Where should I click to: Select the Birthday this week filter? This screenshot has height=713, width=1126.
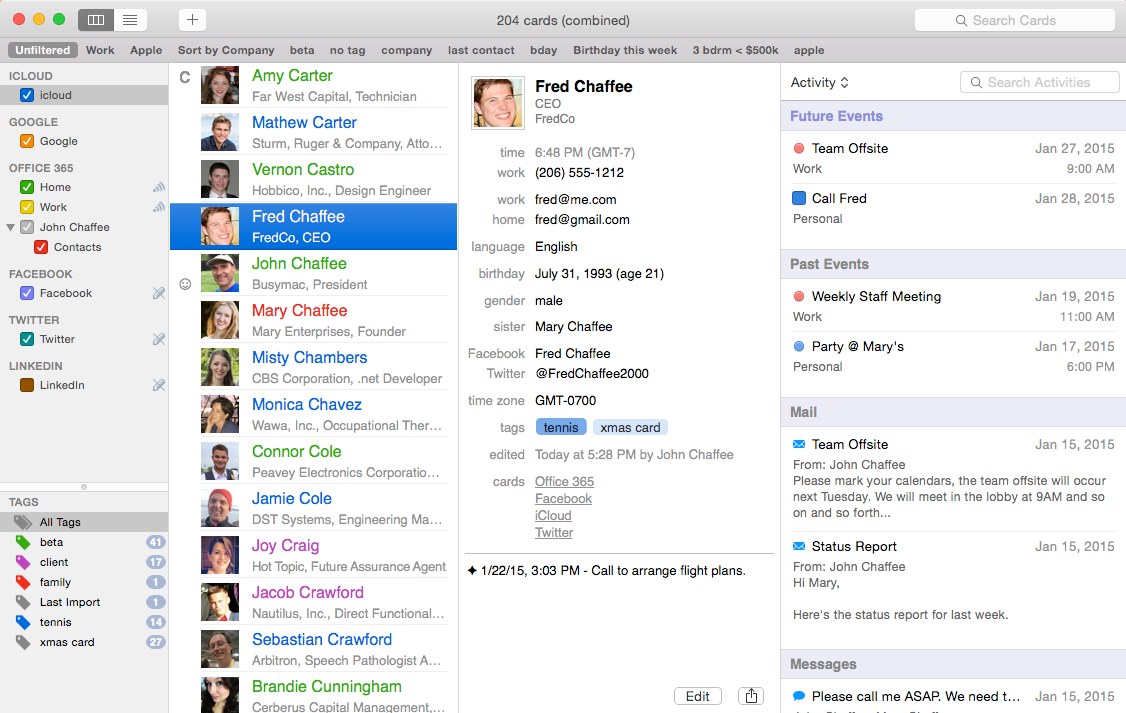[x=625, y=50]
